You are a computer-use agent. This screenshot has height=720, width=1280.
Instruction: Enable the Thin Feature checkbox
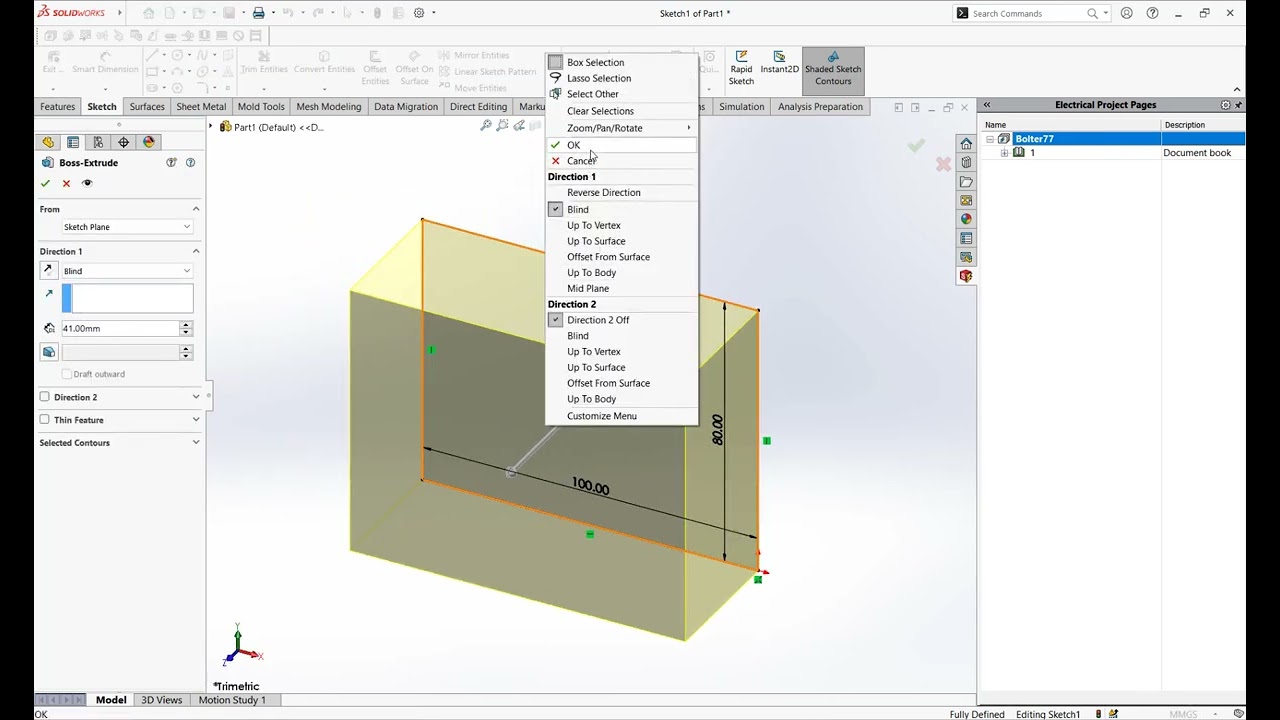pyautogui.click(x=44, y=420)
